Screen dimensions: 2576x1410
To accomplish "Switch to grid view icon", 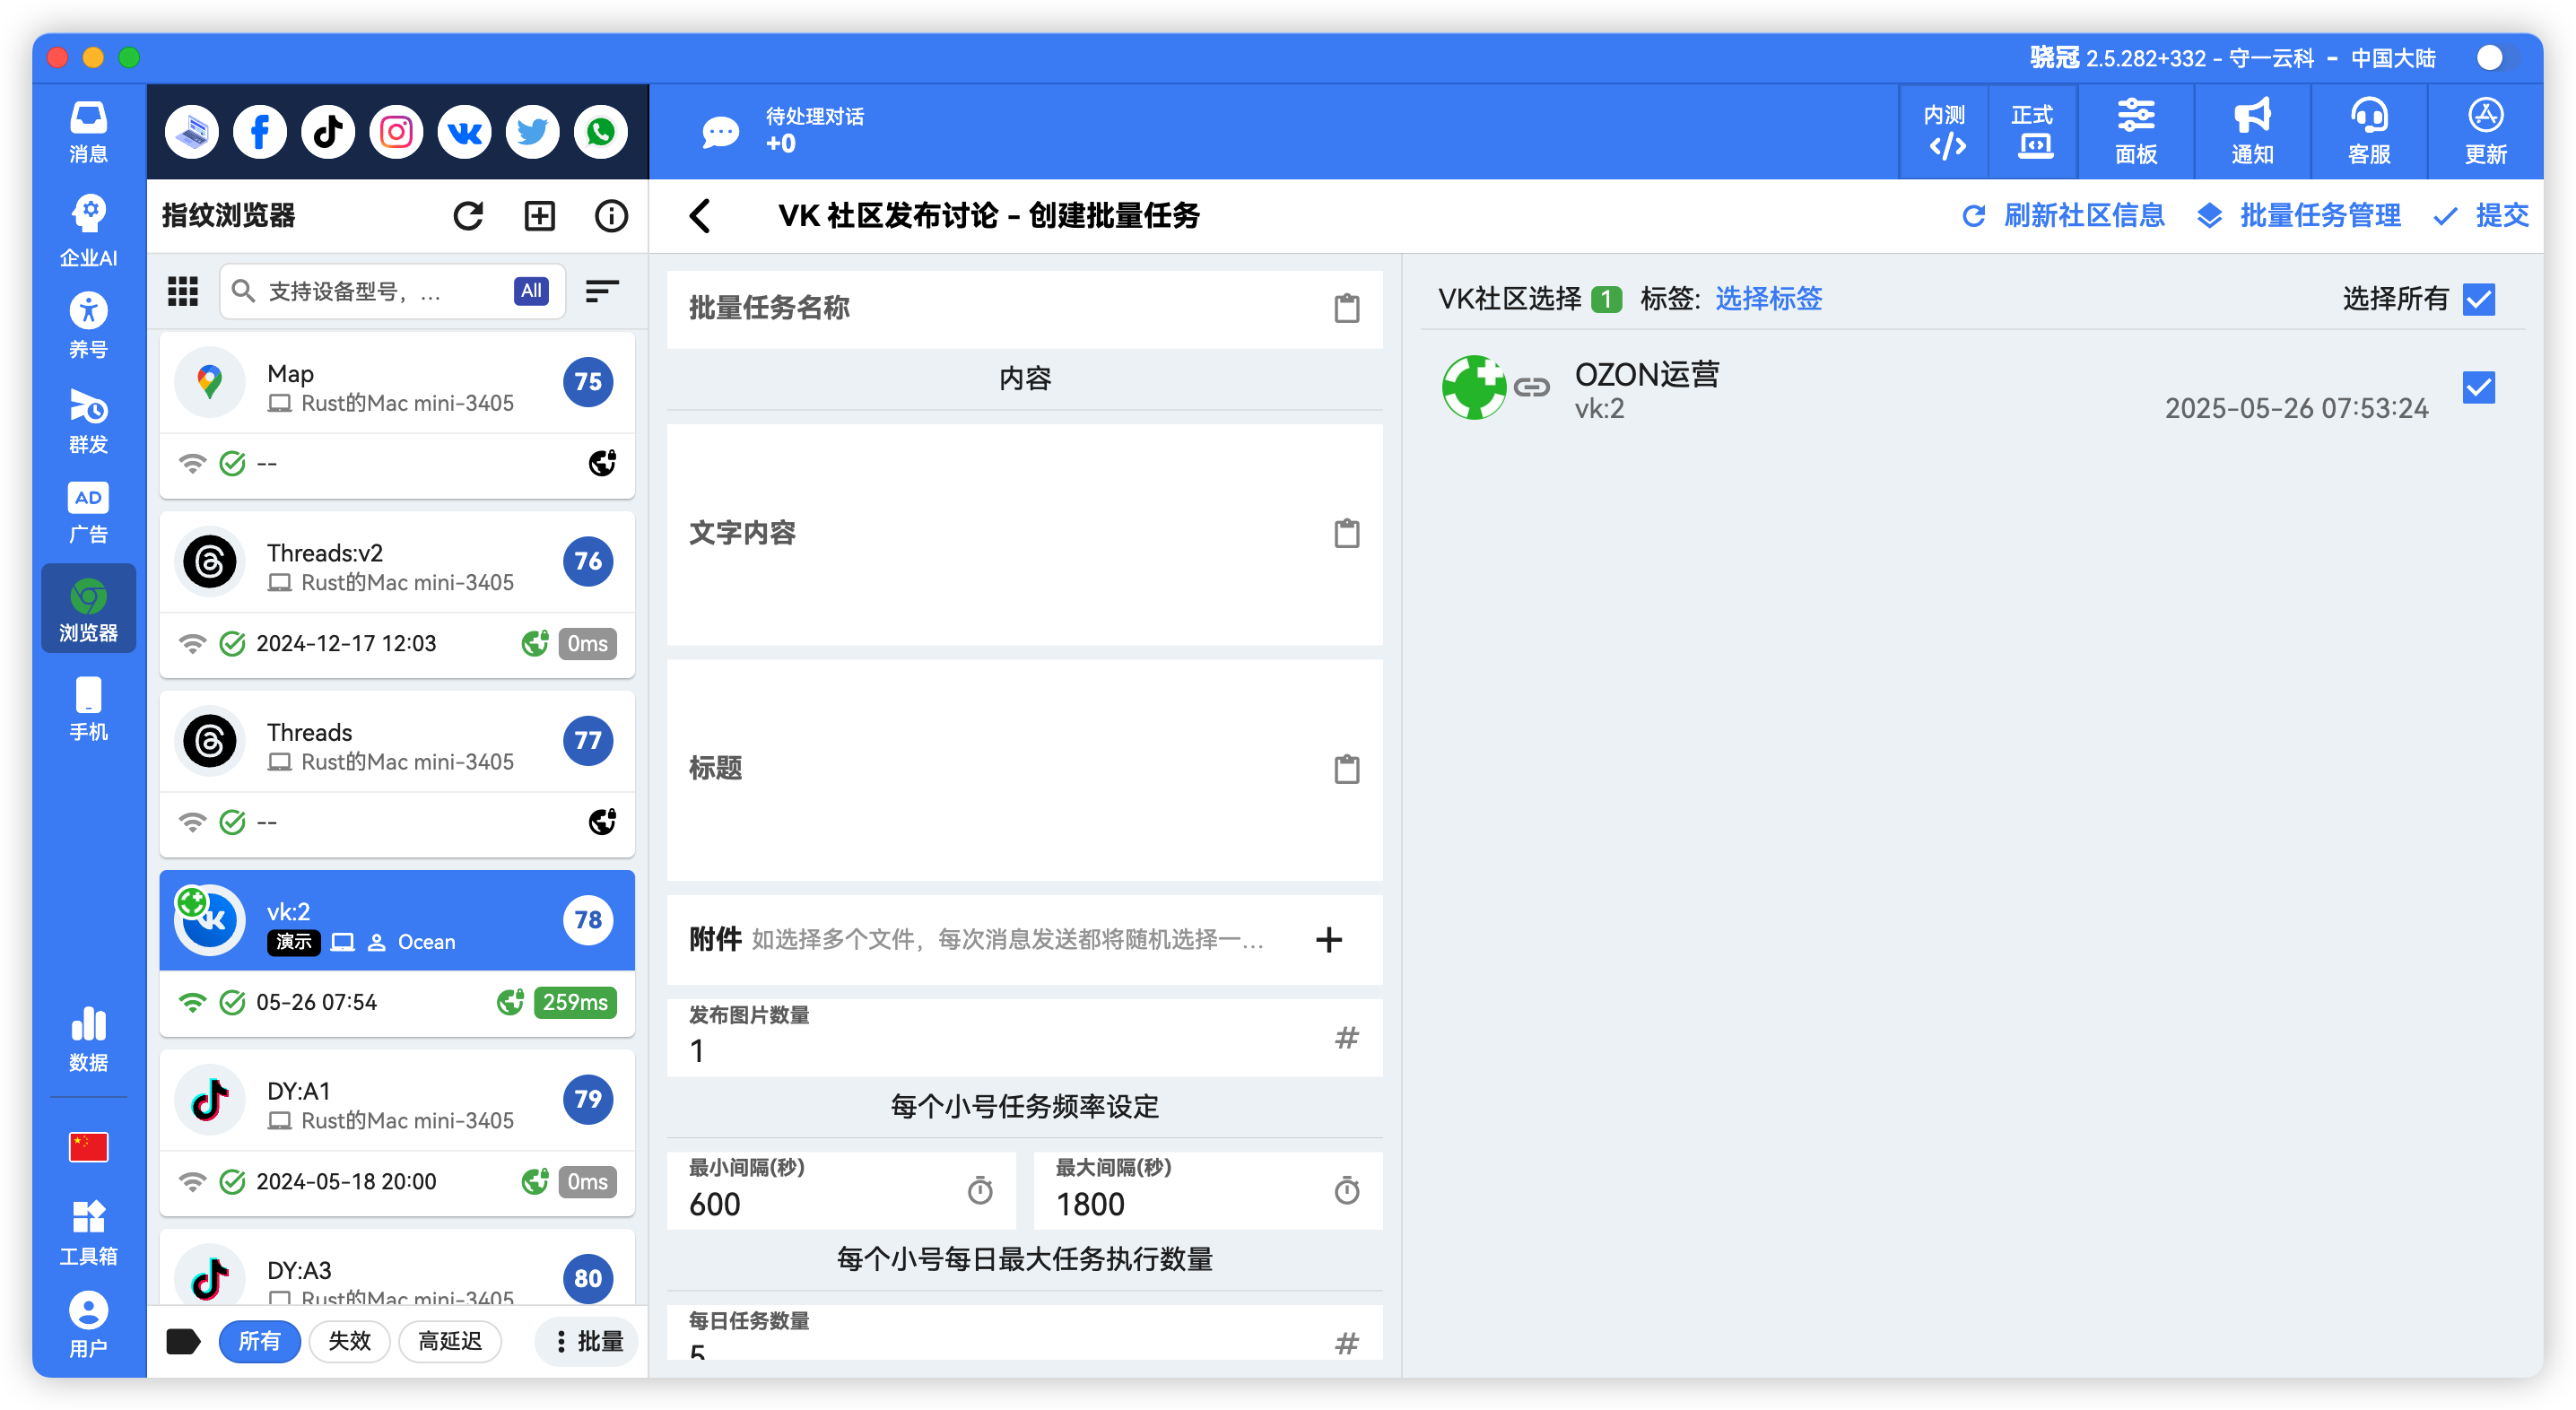I will click(x=182, y=291).
